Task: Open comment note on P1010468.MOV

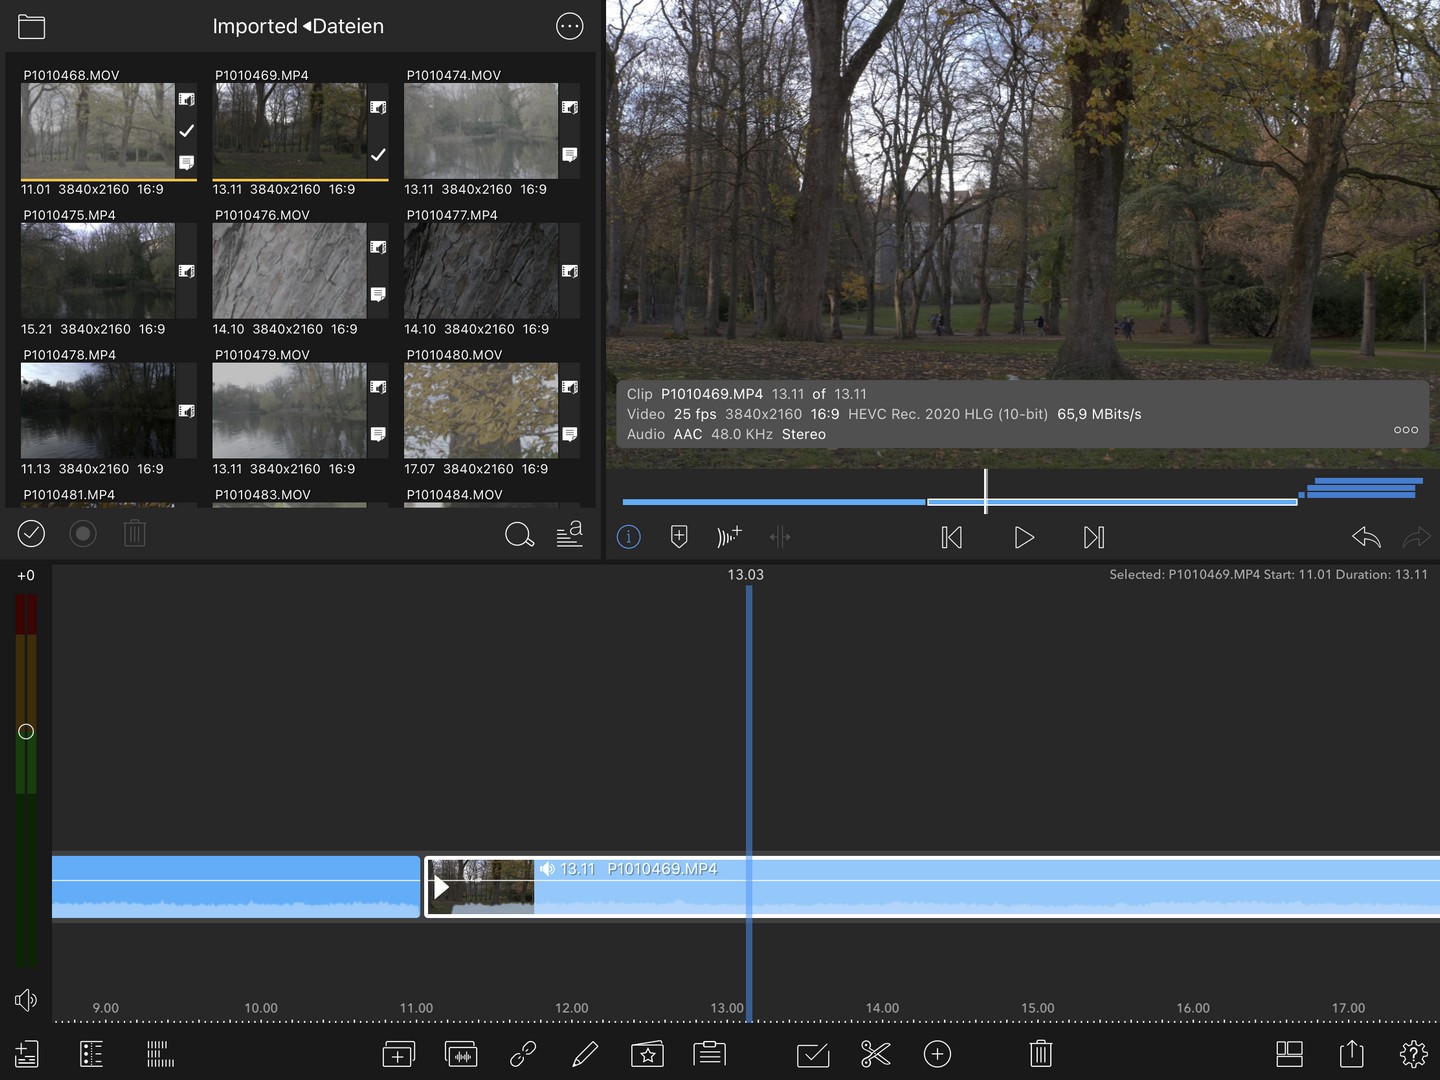Action: click(186, 162)
